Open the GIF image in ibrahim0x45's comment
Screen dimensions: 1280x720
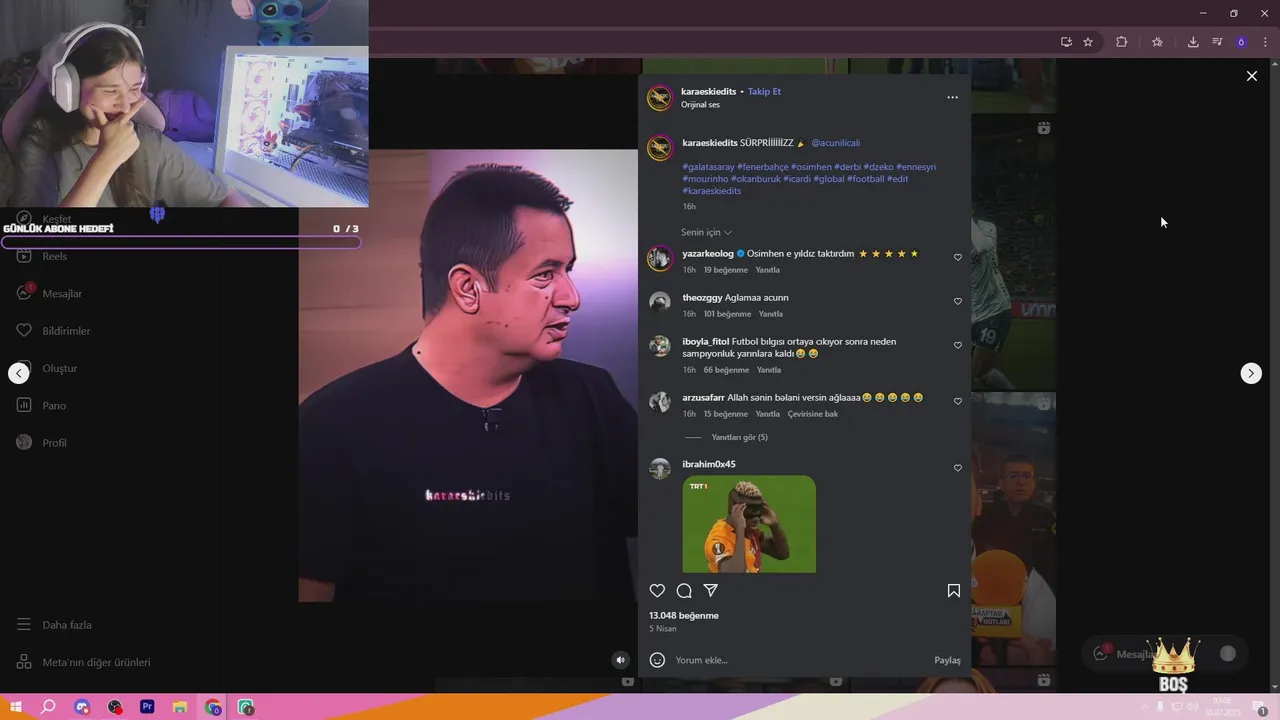tap(749, 524)
